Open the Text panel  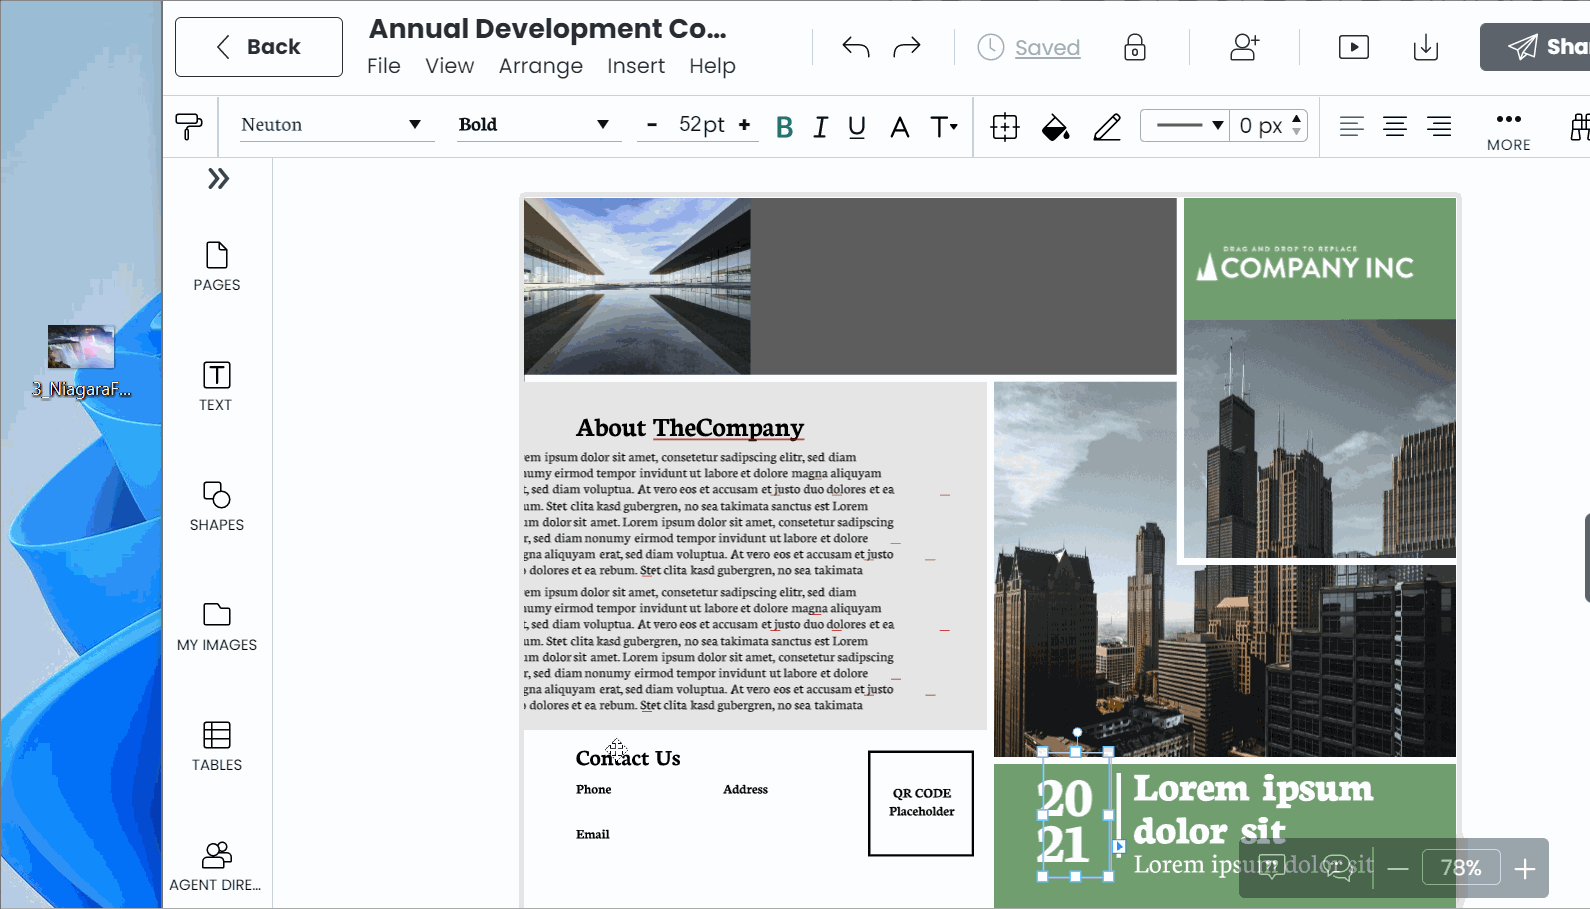pos(216,386)
